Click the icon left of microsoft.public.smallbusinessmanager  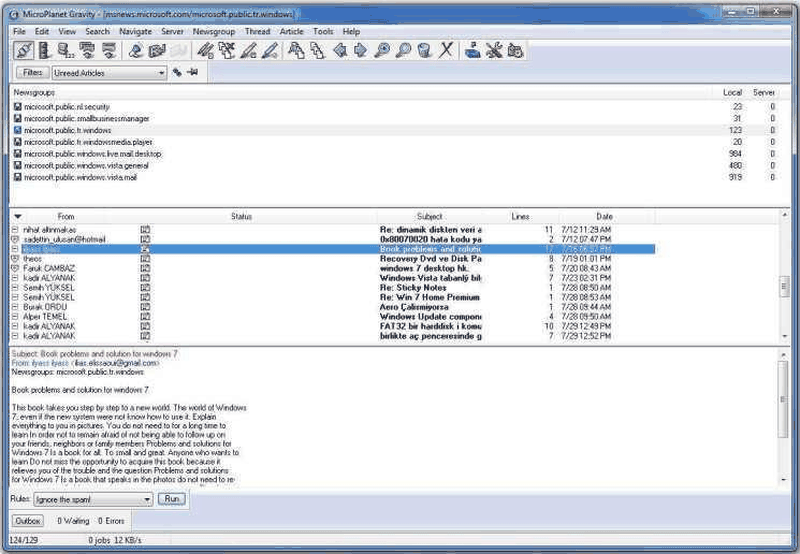[17, 118]
